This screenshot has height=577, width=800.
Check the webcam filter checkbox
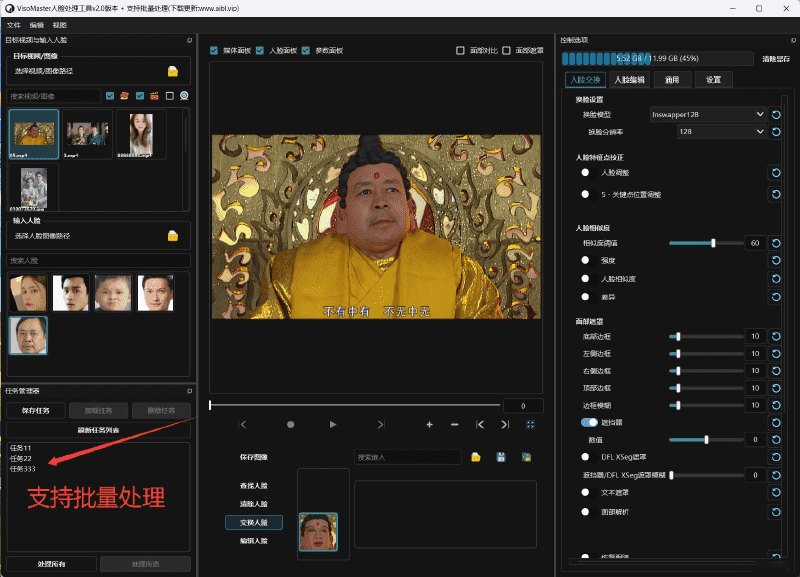pyautogui.click(x=170, y=96)
